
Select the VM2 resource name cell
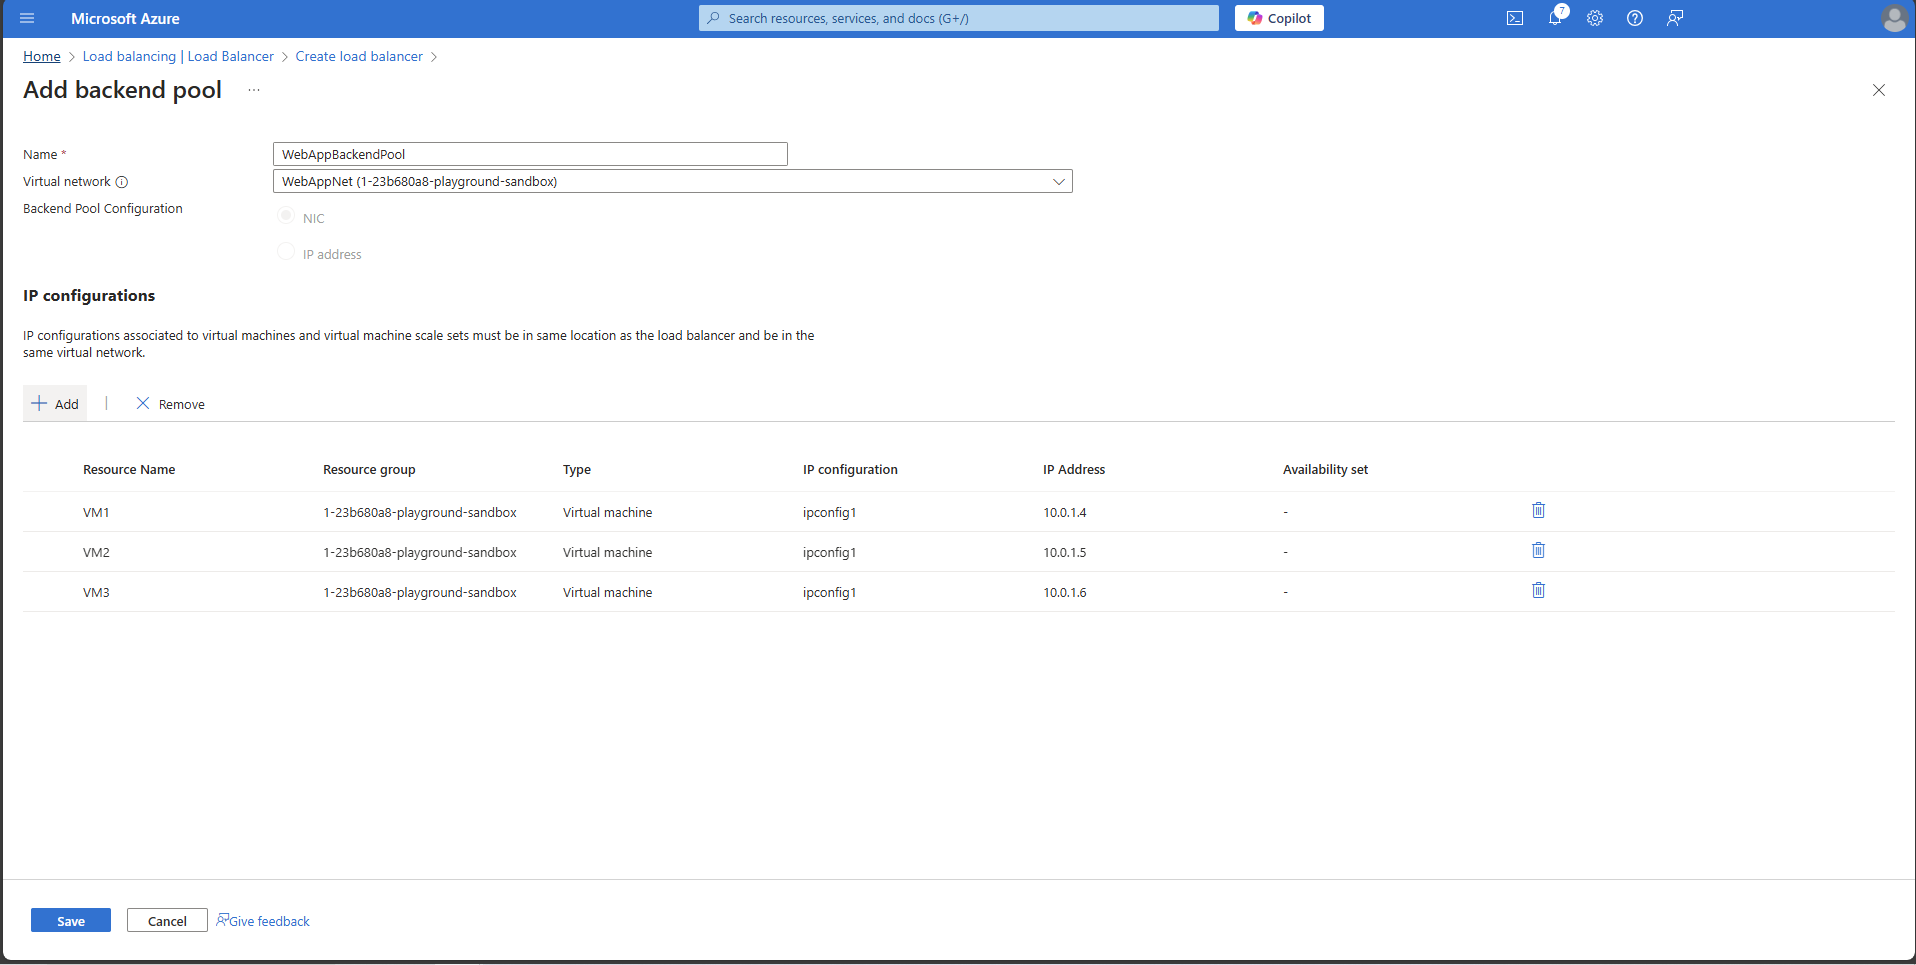pyautogui.click(x=96, y=553)
